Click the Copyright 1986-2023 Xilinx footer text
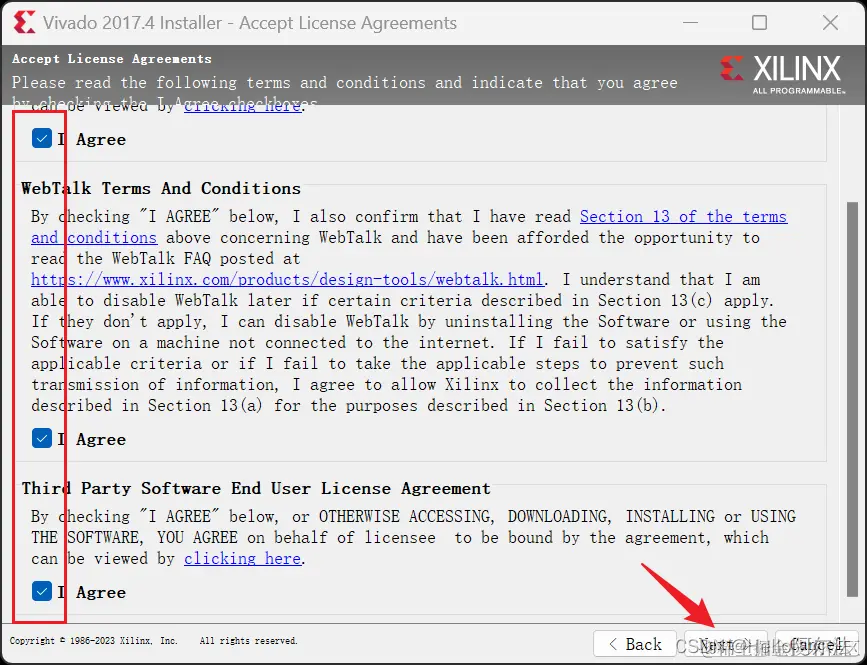867x665 pixels. (x=153, y=641)
